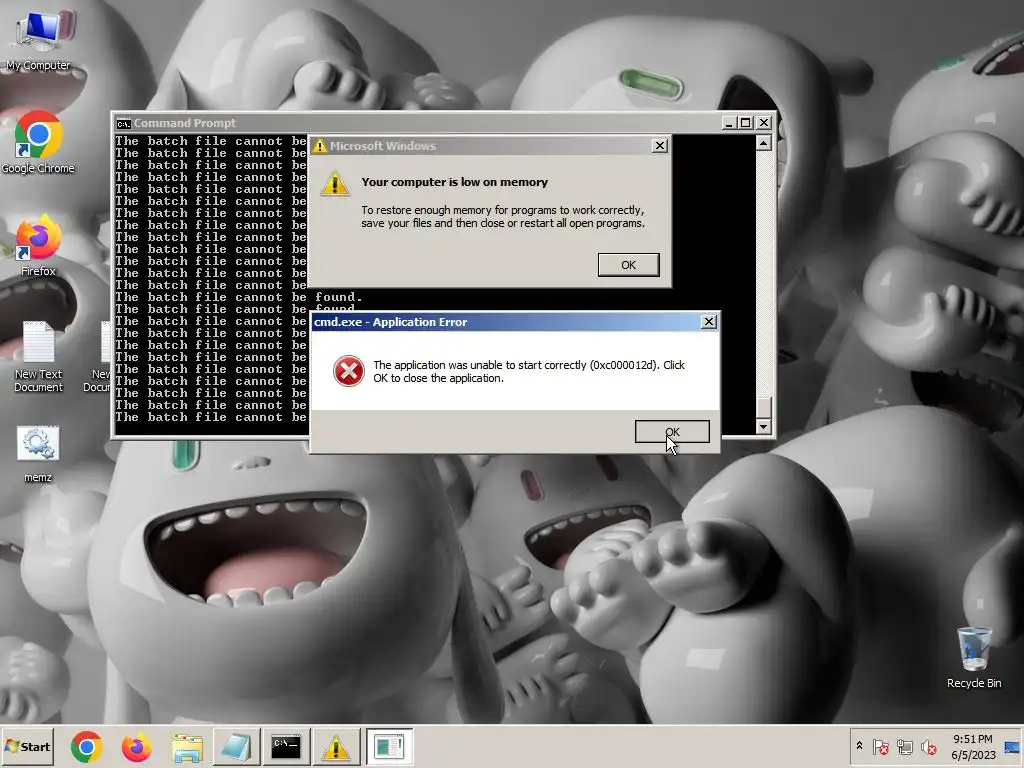Screen dimensions: 1024x768
Task: Click the Start button on taskbar
Action: pyautogui.click(x=27, y=746)
